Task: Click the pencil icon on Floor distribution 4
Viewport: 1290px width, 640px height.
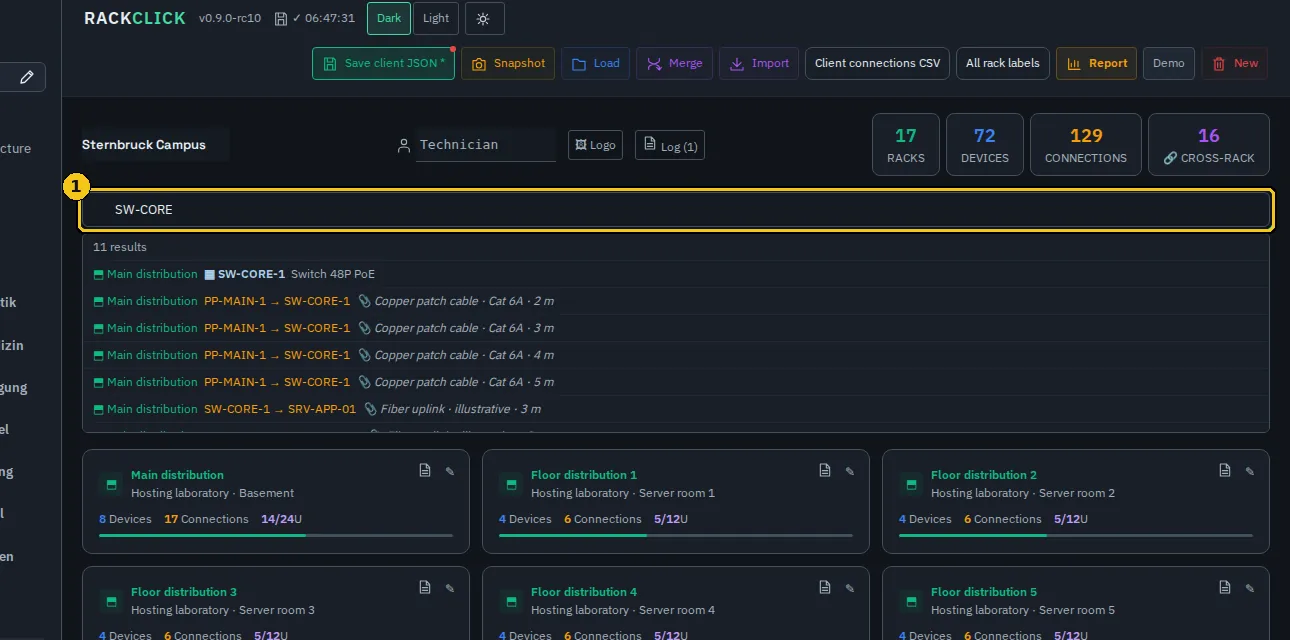Action: [x=850, y=588]
